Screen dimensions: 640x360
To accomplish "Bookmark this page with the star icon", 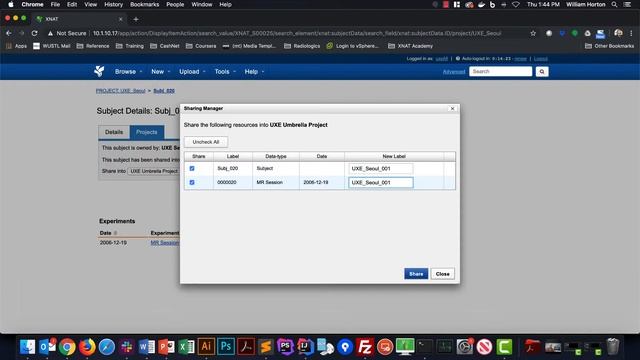I will tap(533, 33).
